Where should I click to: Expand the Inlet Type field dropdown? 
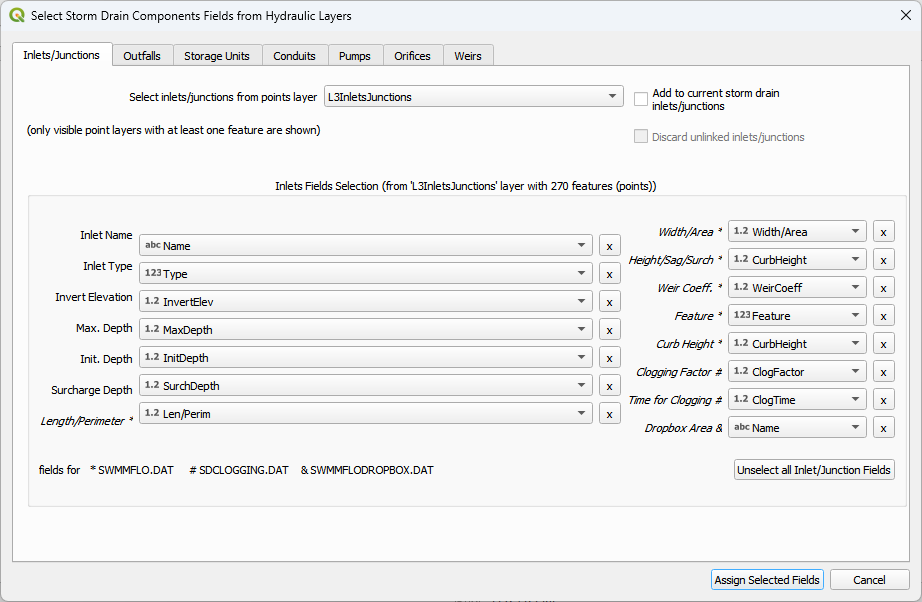(366, 274)
